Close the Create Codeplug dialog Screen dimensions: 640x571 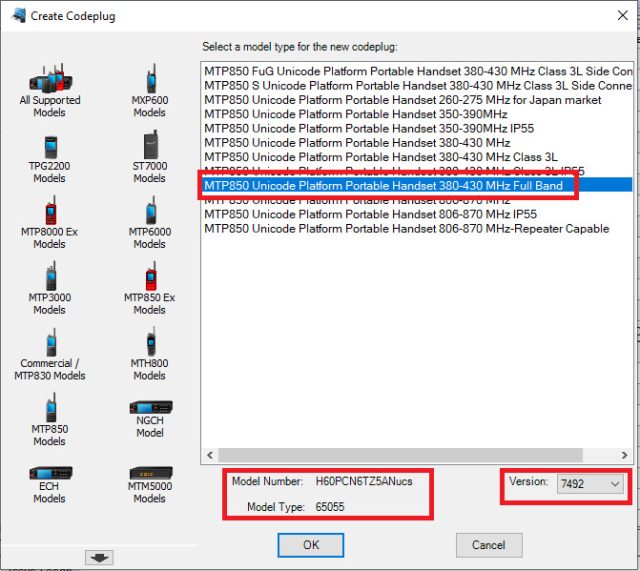[622, 16]
